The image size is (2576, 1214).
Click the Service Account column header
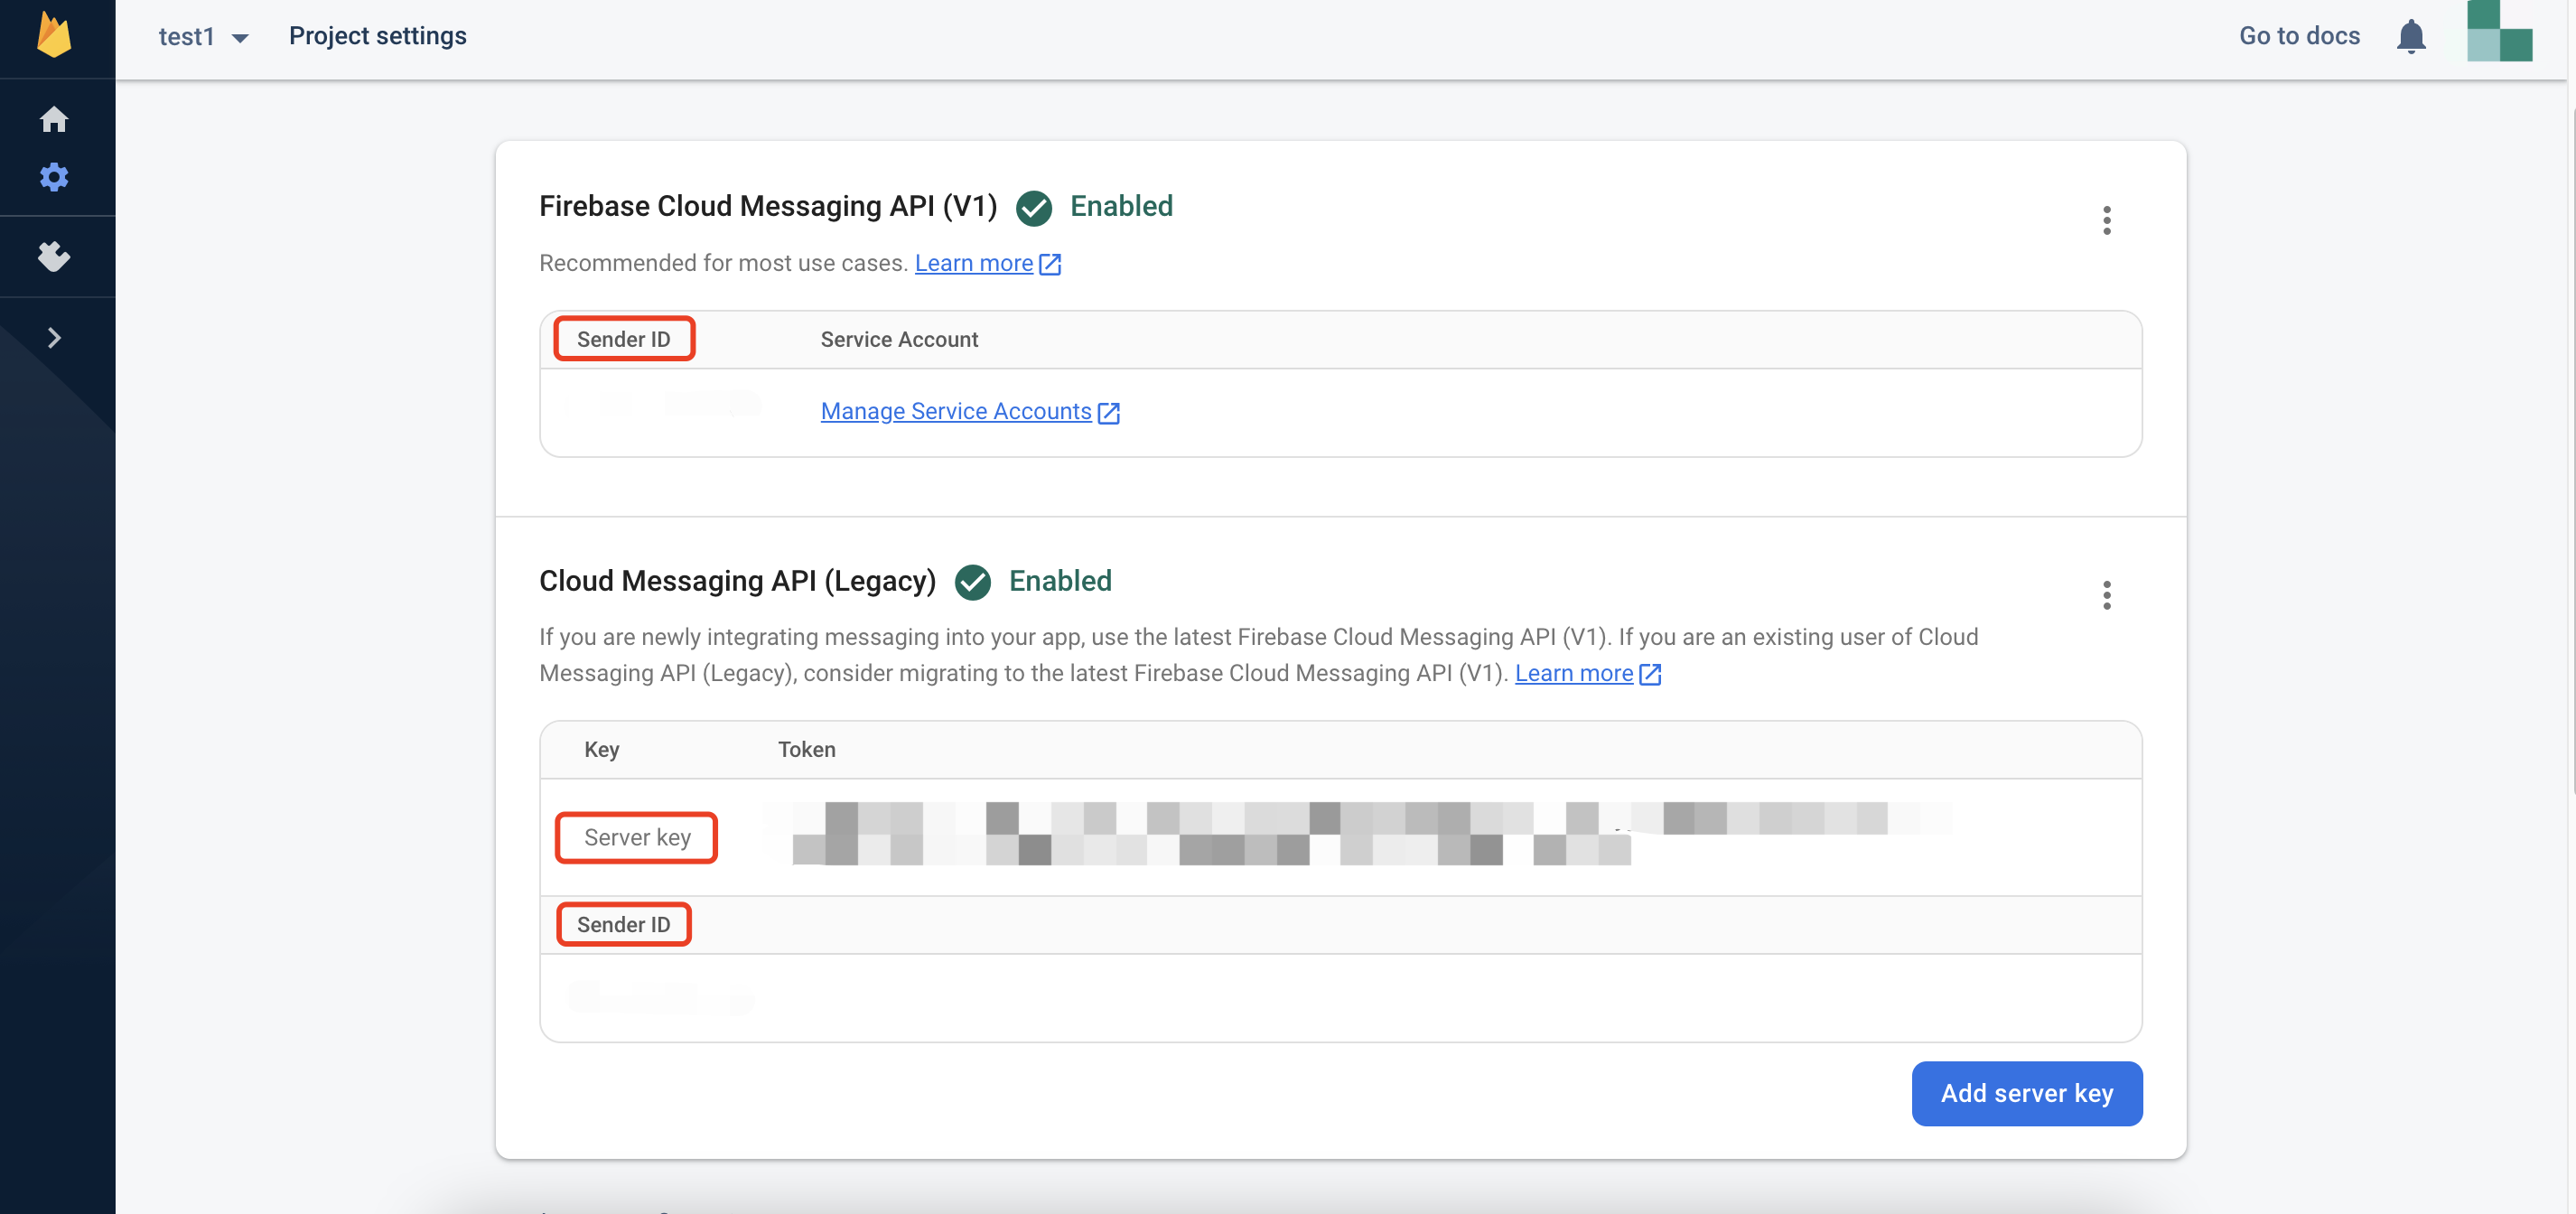pyautogui.click(x=899, y=339)
